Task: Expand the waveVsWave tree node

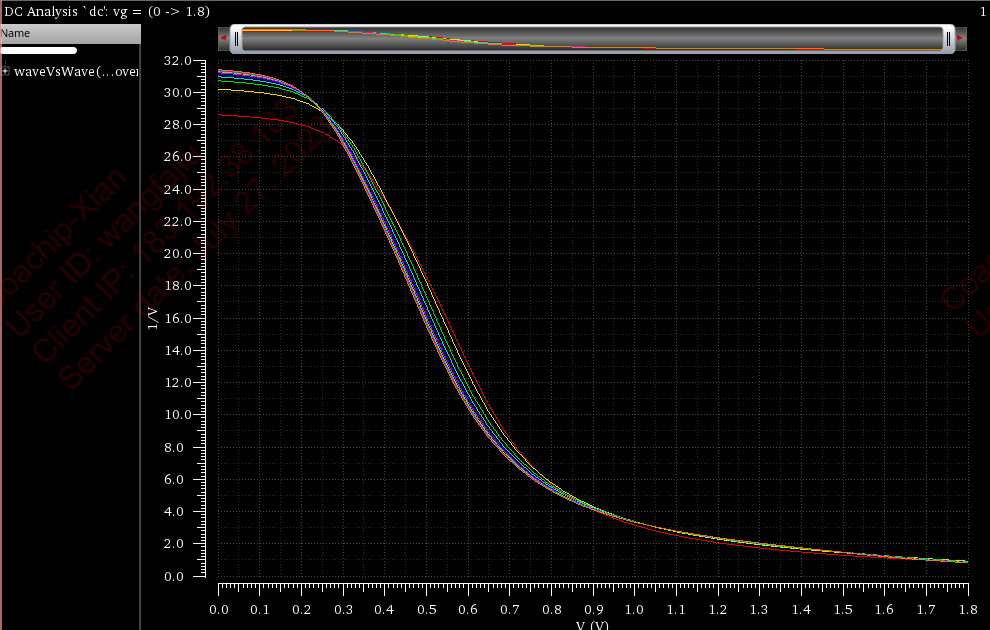Action: pos(6,71)
